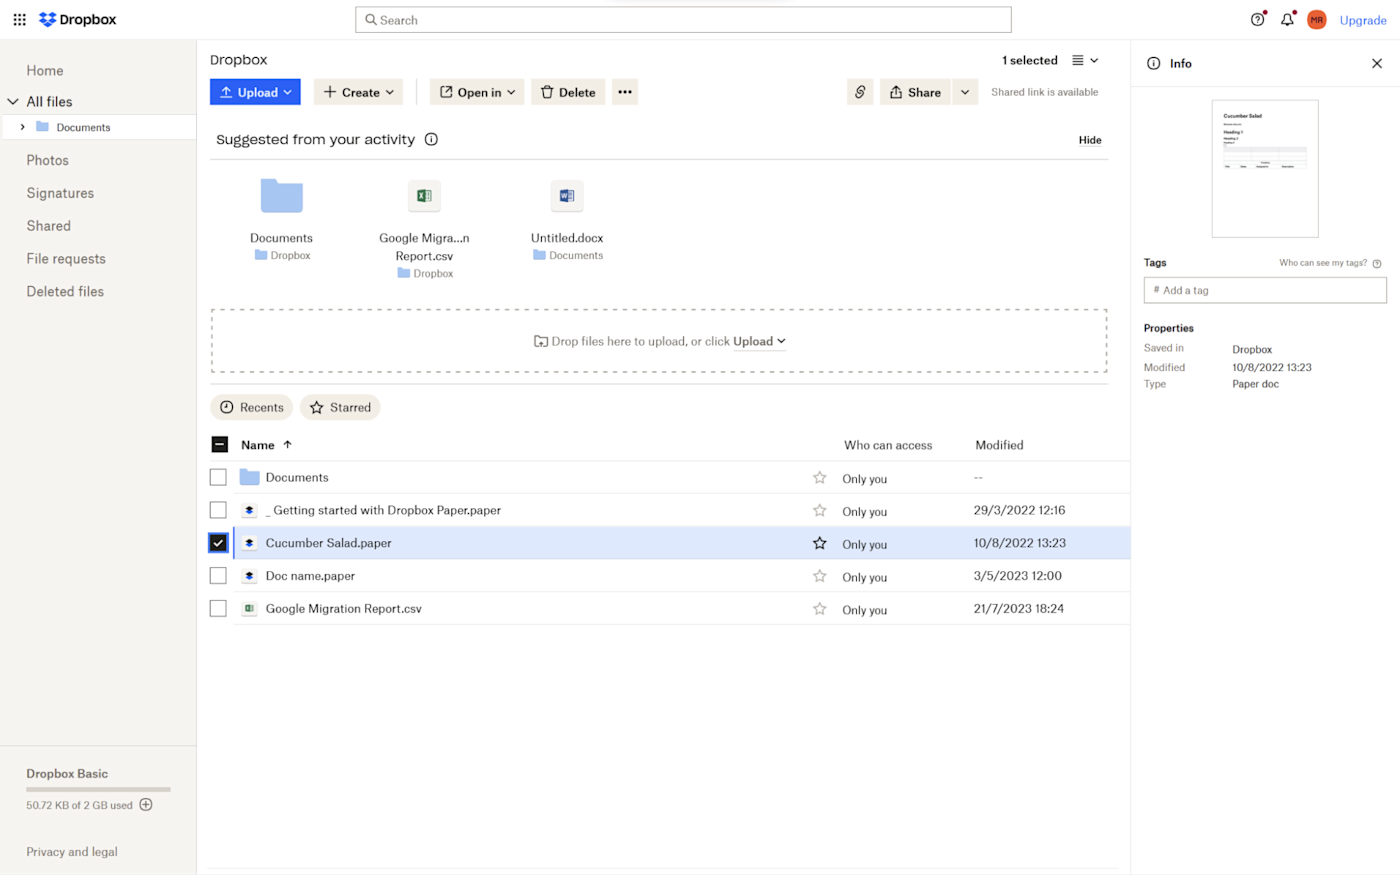Click the Search input field
The height and width of the screenshot is (875, 1400).
683,20
